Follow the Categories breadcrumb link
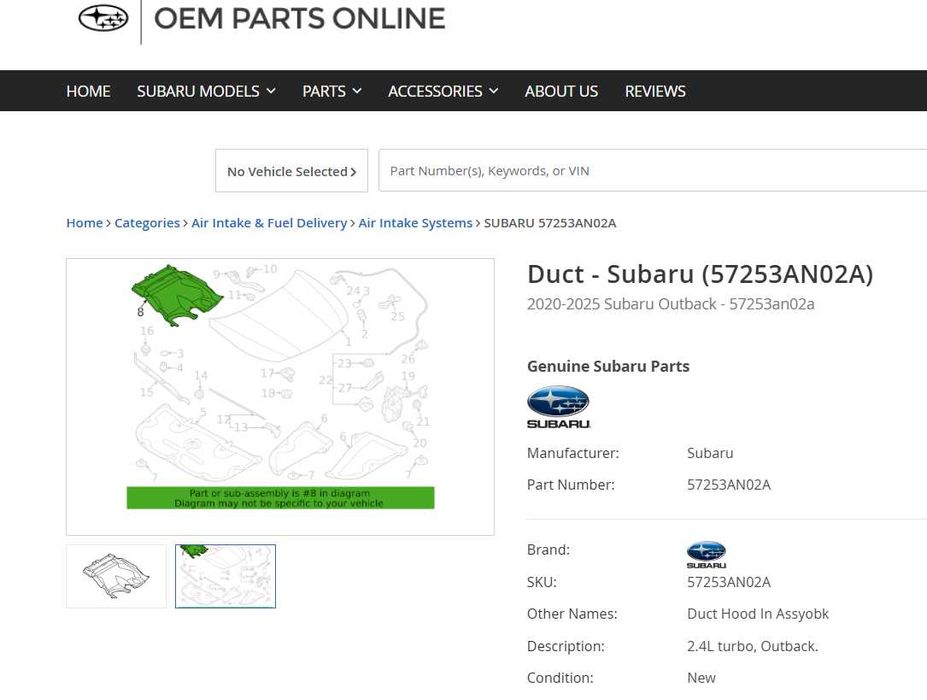Image resolution: width=927 pixels, height=700 pixels. (147, 223)
